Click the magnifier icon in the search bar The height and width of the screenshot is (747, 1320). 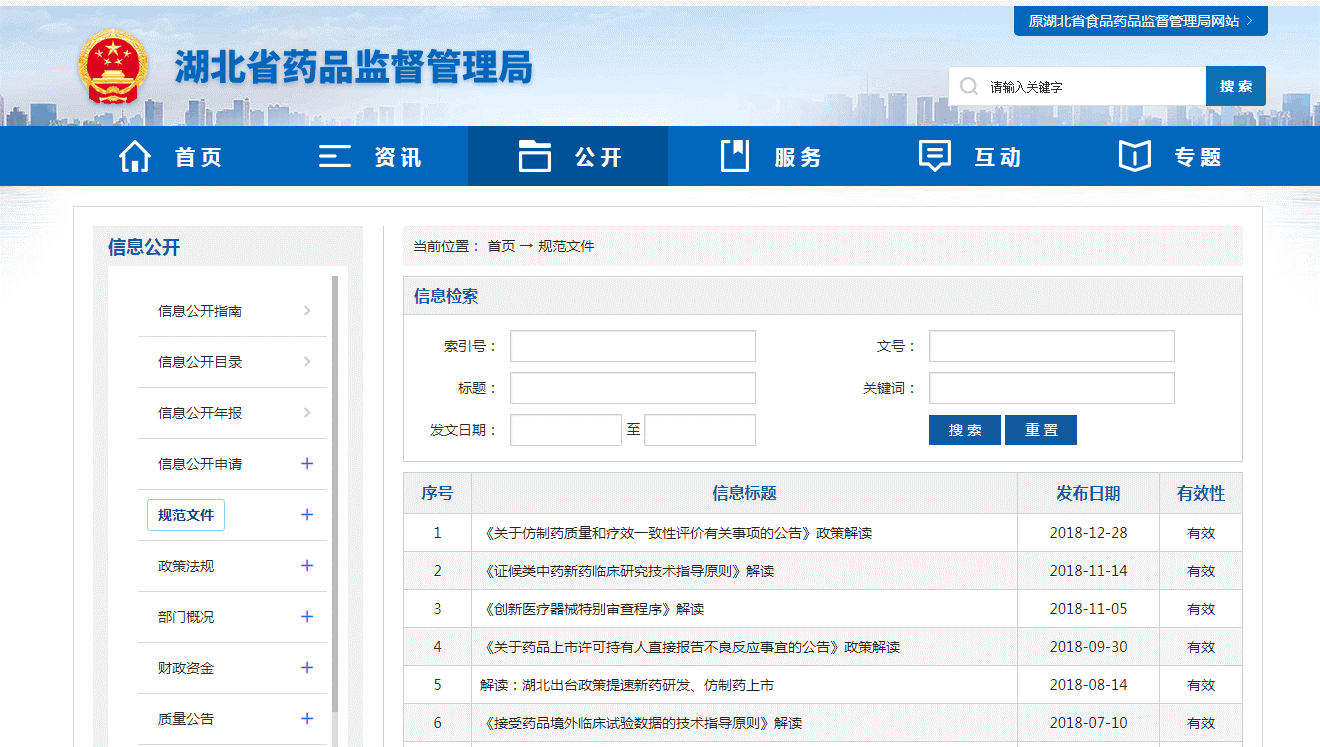pyautogui.click(x=966, y=86)
